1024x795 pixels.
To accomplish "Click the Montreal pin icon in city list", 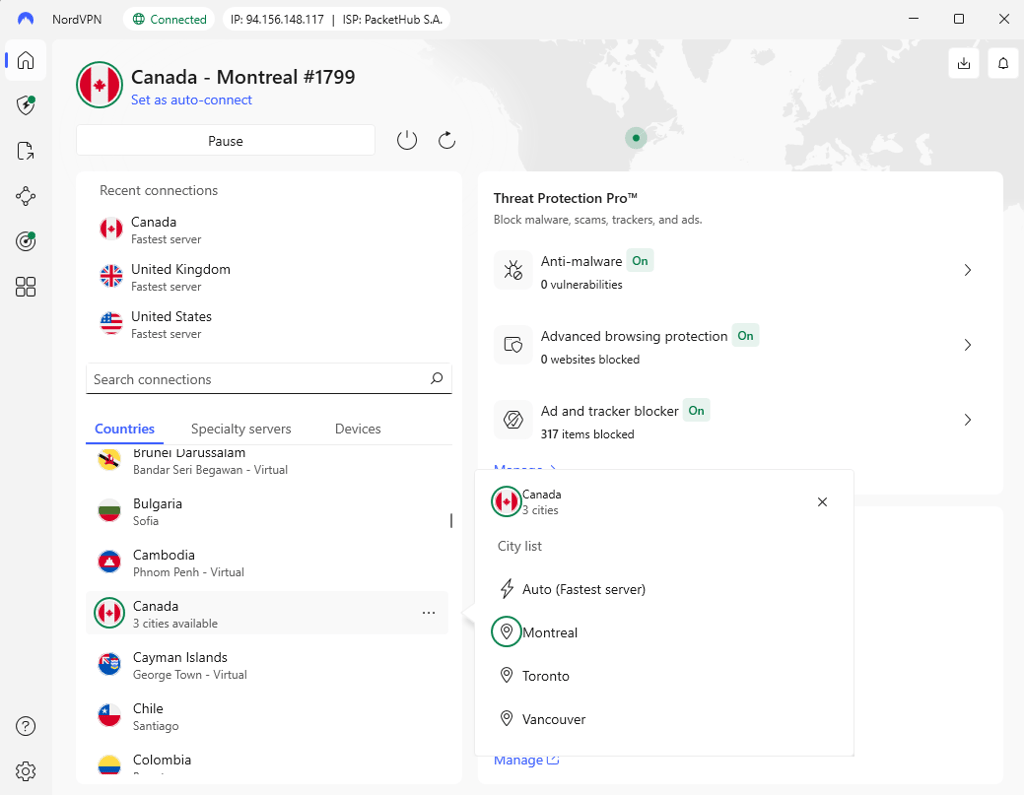I will [x=506, y=632].
